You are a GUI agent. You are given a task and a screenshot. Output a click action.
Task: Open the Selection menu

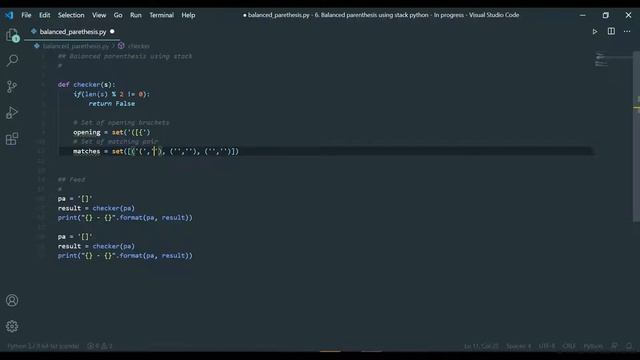pyautogui.click(x=71, y=15)
